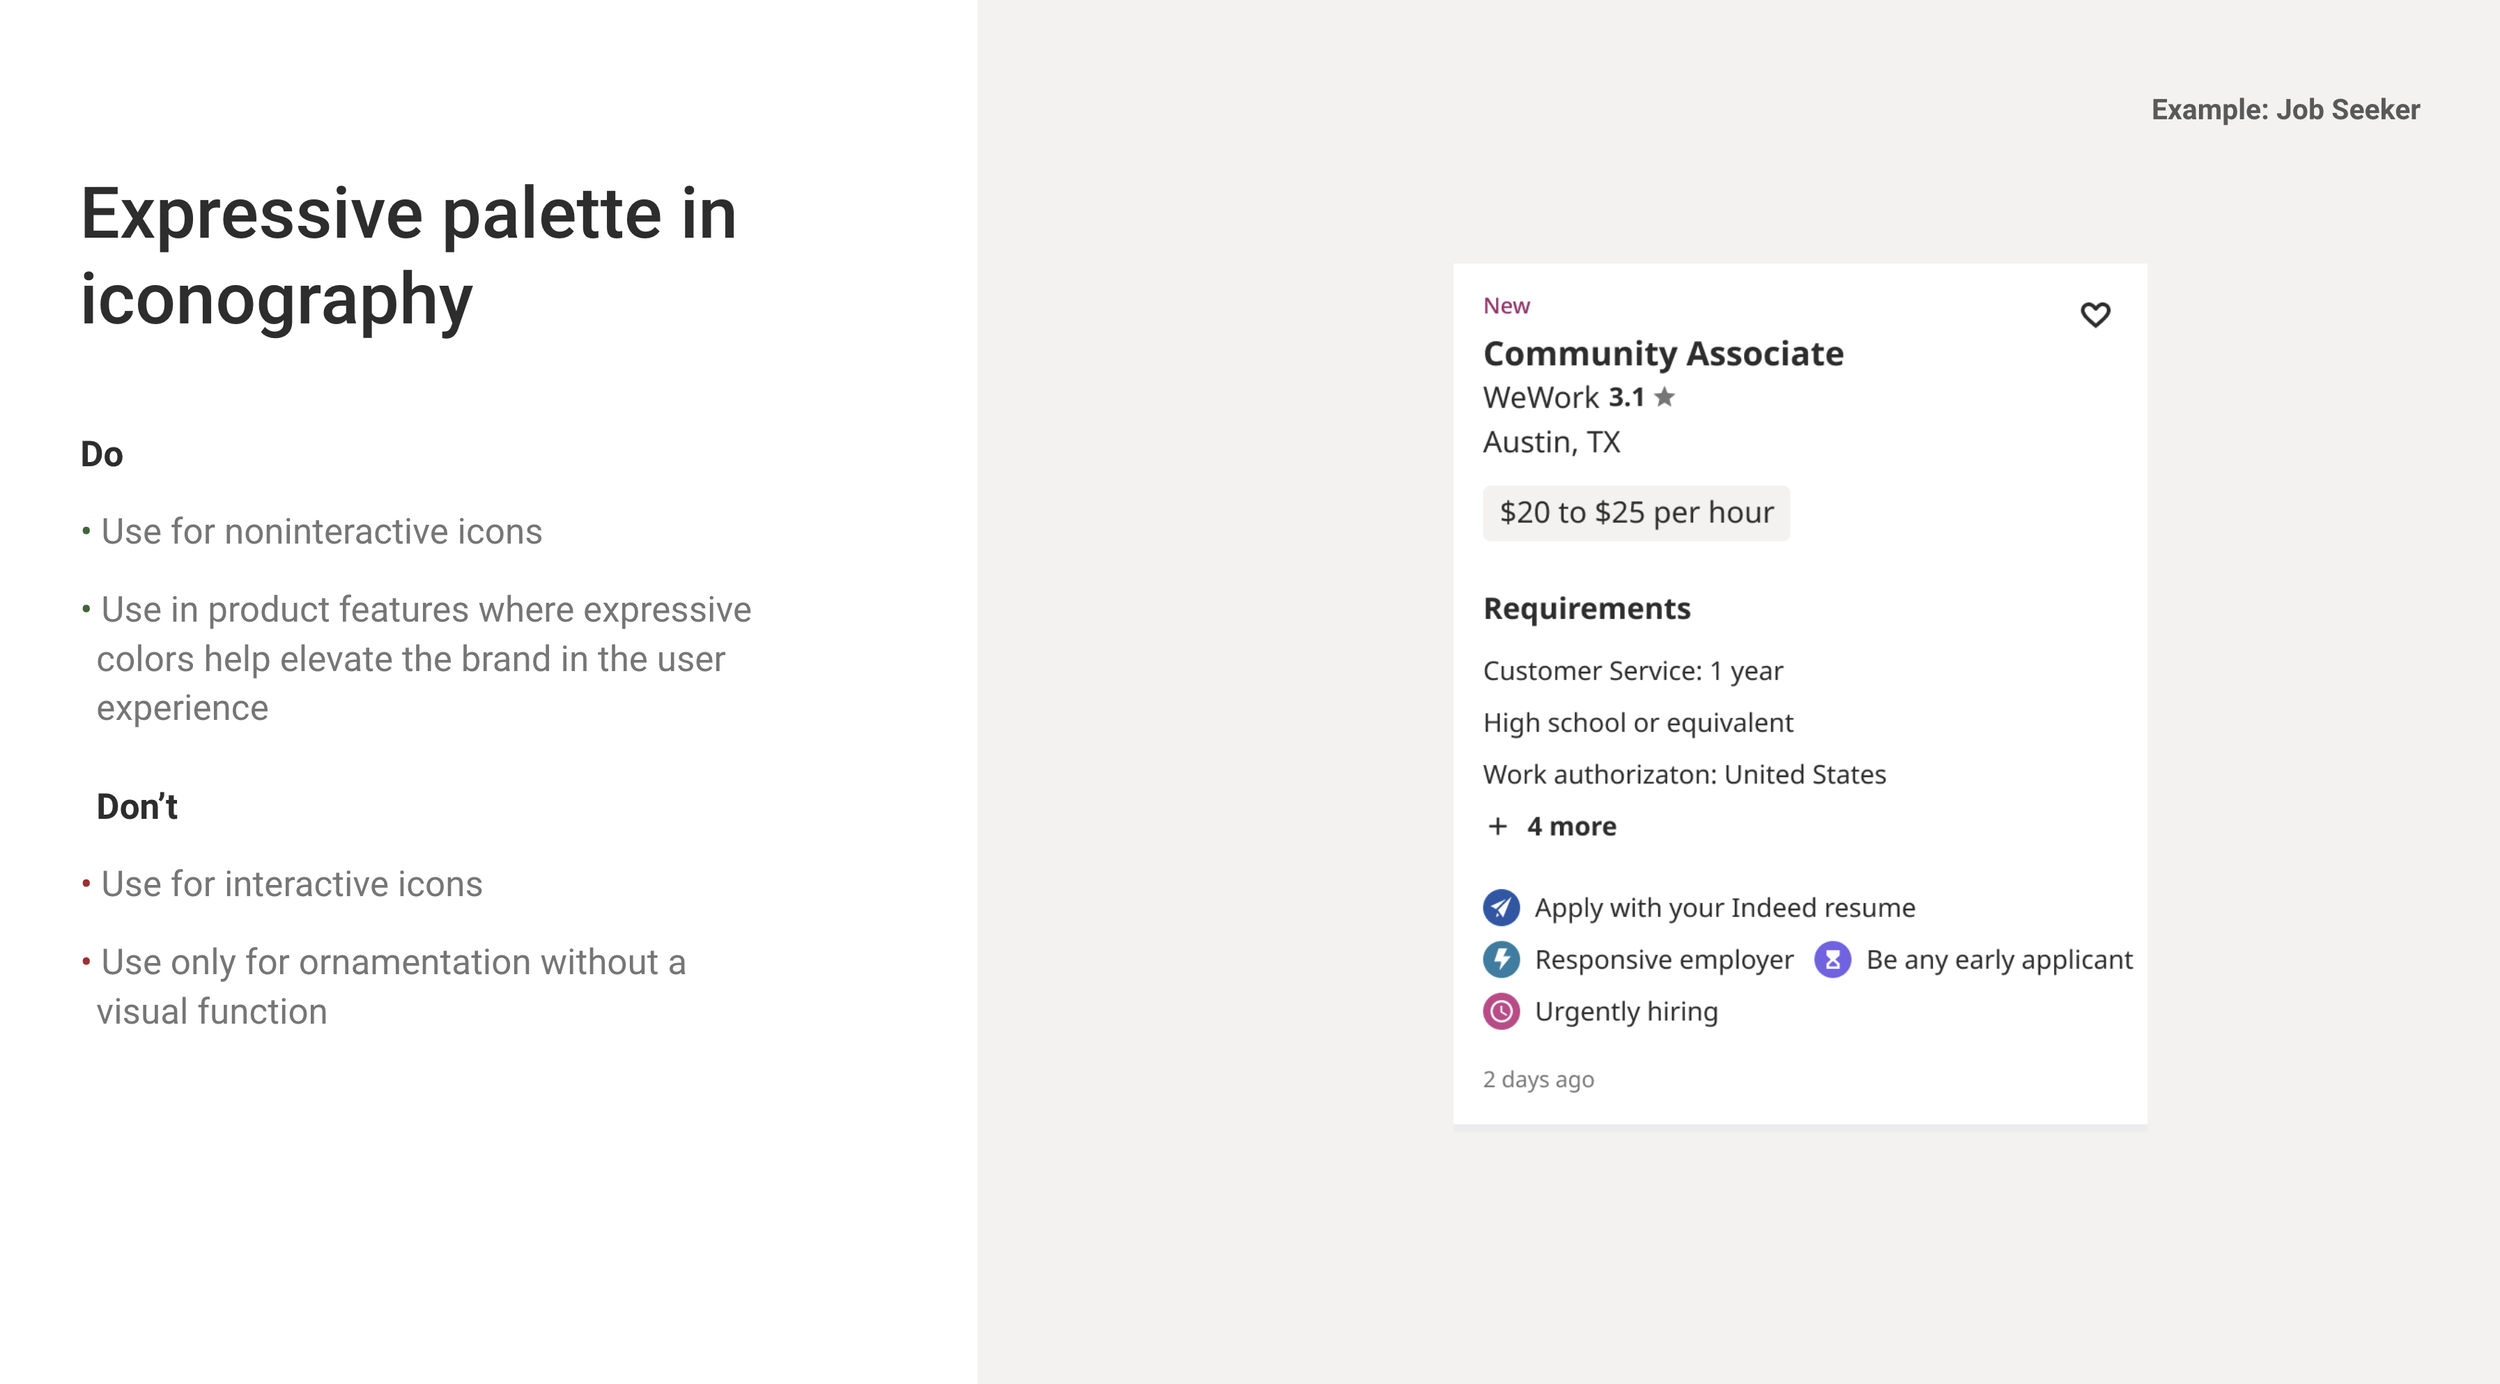Viewport: 2500px width, 1384px height.
Task: Click the Example: Job Seeker label
Action: [x=2285, y=110]
